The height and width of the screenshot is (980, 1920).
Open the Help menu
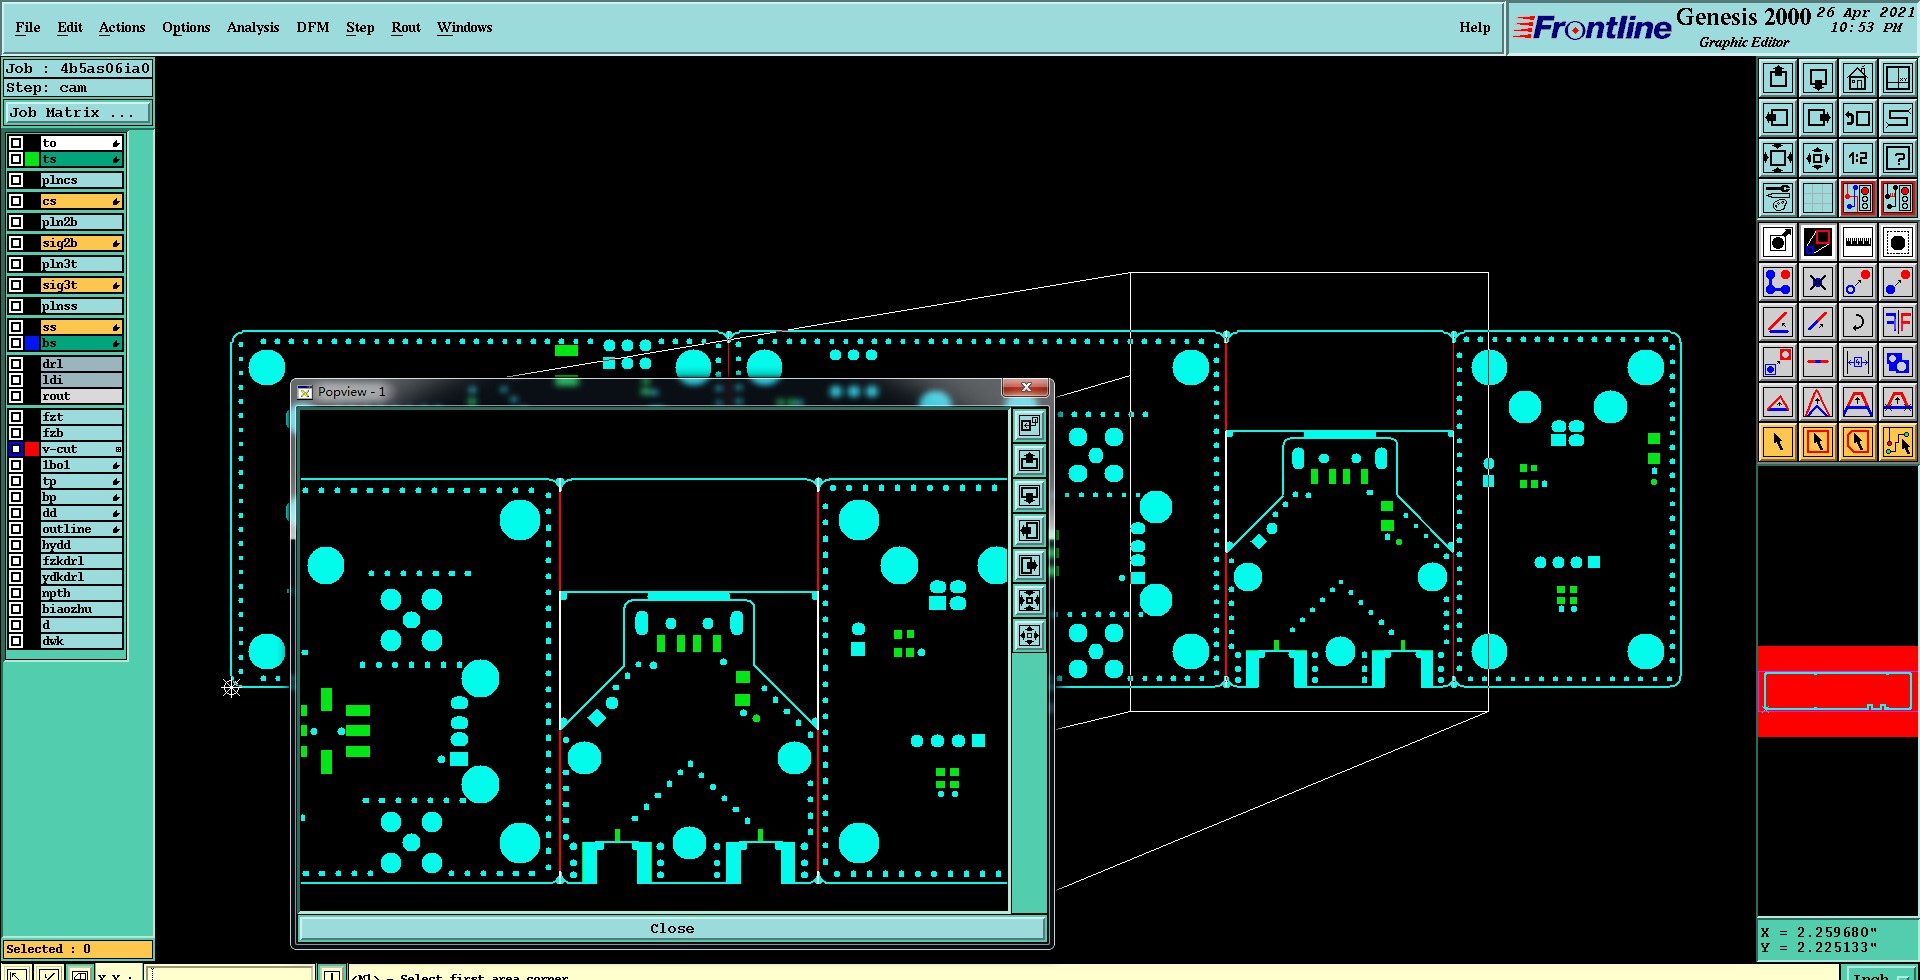pyautogui.click(x=1475, y=27)
